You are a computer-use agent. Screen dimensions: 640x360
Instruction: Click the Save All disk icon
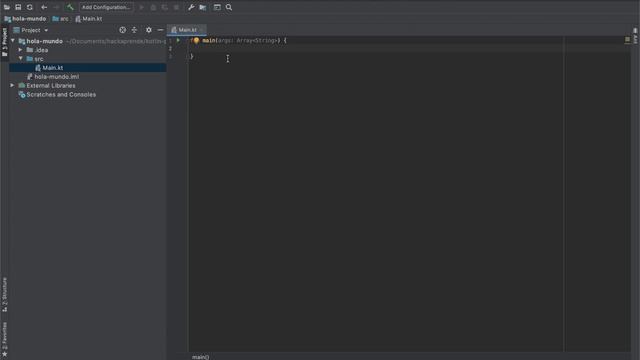[x=18, y=7]
